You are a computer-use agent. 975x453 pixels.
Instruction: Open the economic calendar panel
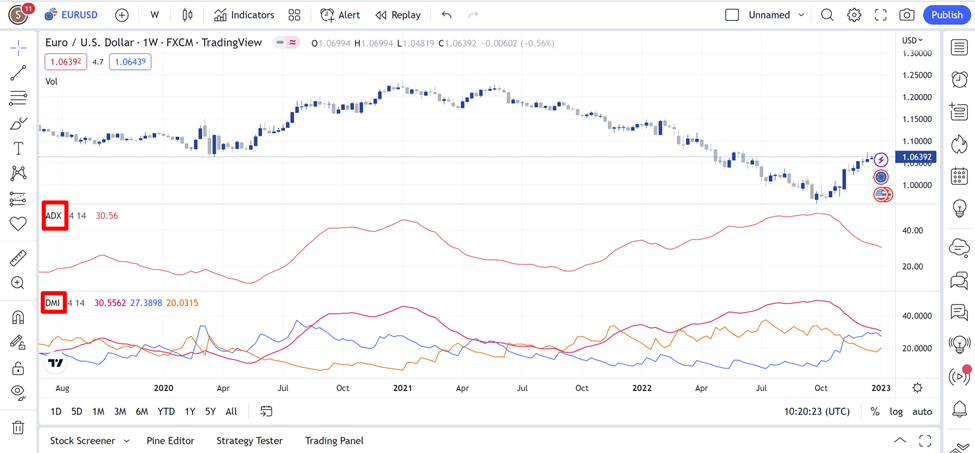[x=959, y=176]
